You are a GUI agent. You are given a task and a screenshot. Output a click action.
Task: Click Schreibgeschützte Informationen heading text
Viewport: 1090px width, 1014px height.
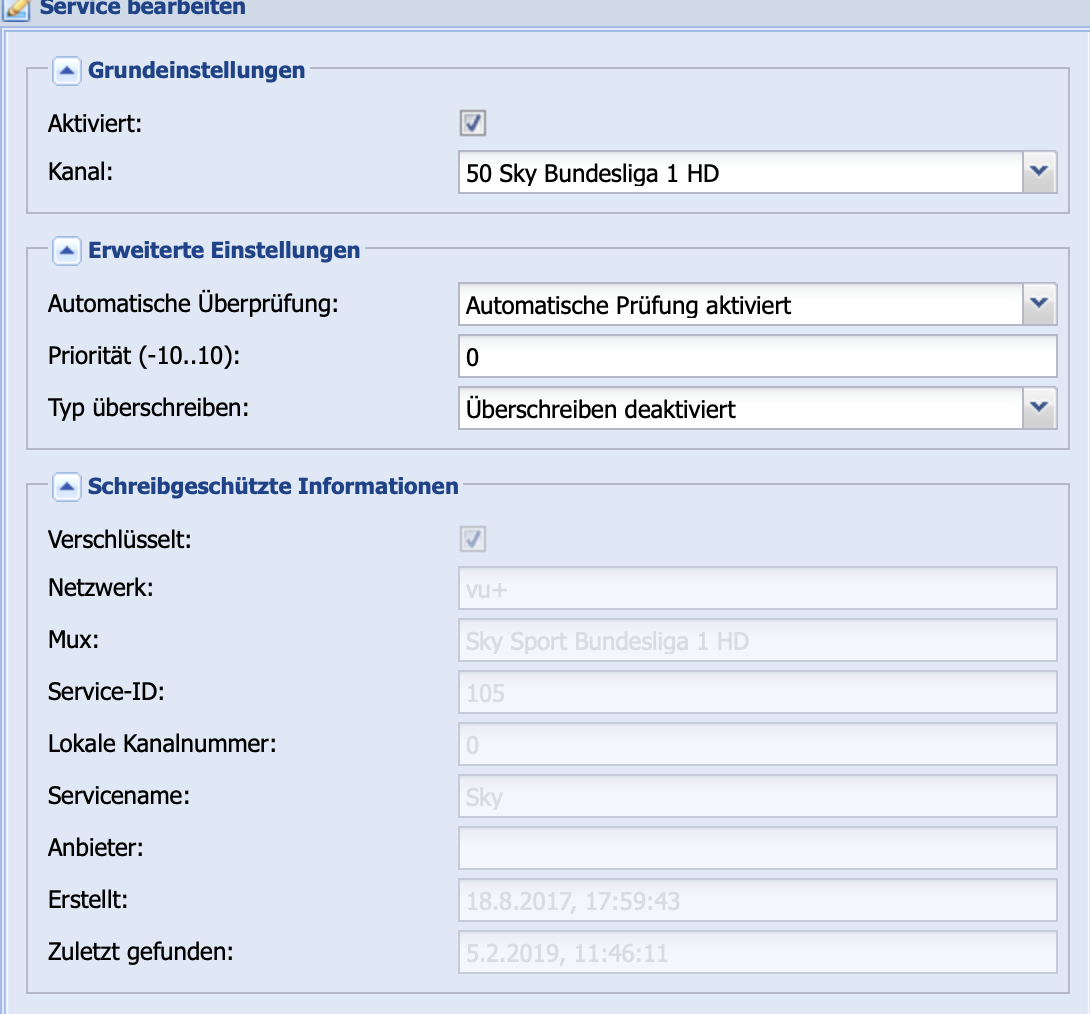tap(273, 486)
